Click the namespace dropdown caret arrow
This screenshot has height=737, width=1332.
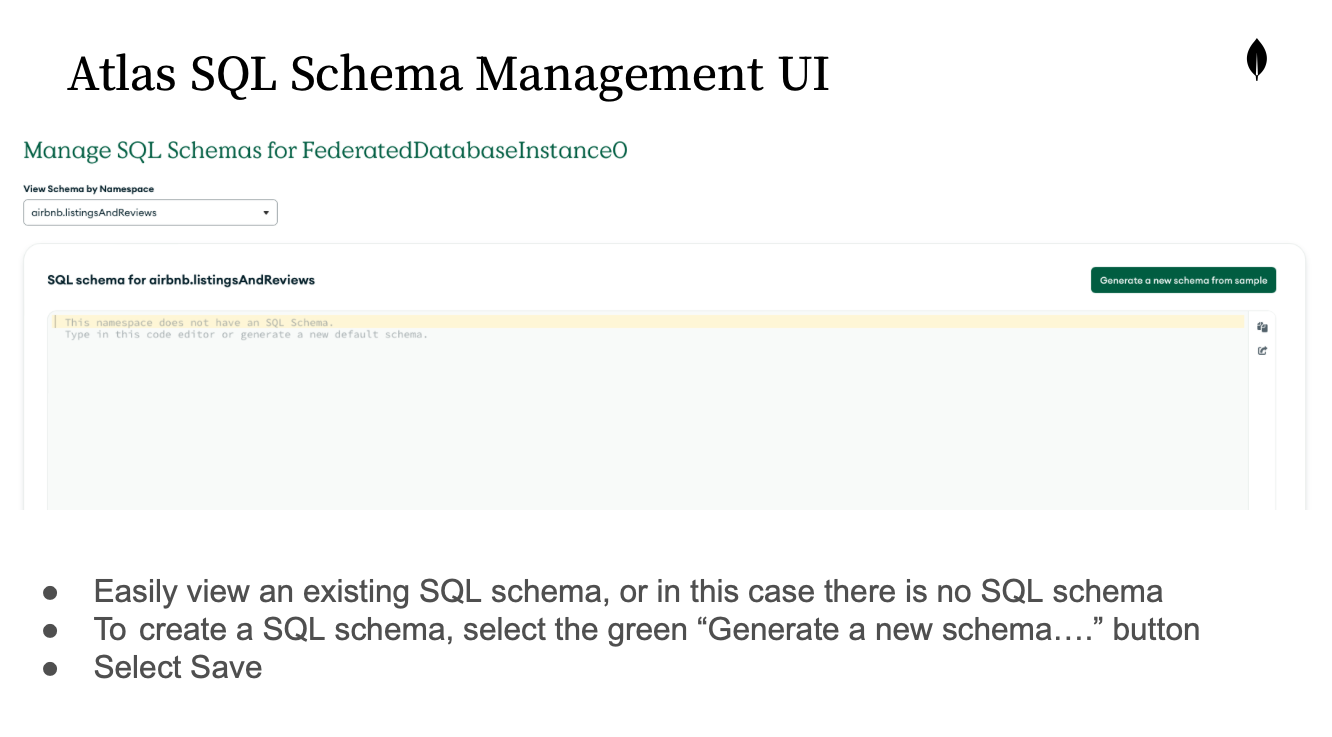coord(266,213)
